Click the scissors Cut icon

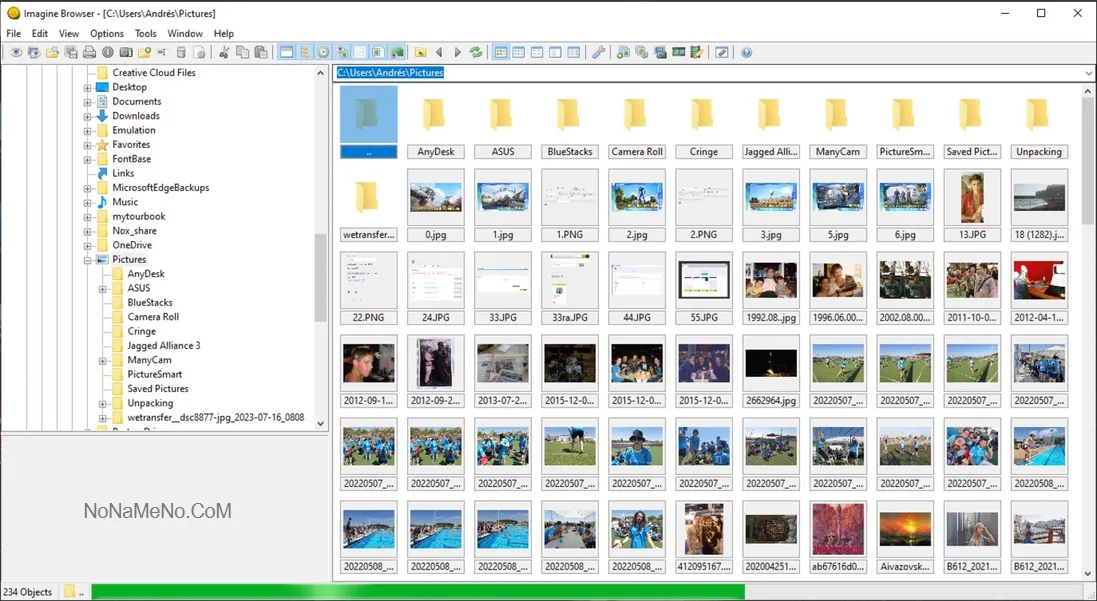[x=224, y=53]
